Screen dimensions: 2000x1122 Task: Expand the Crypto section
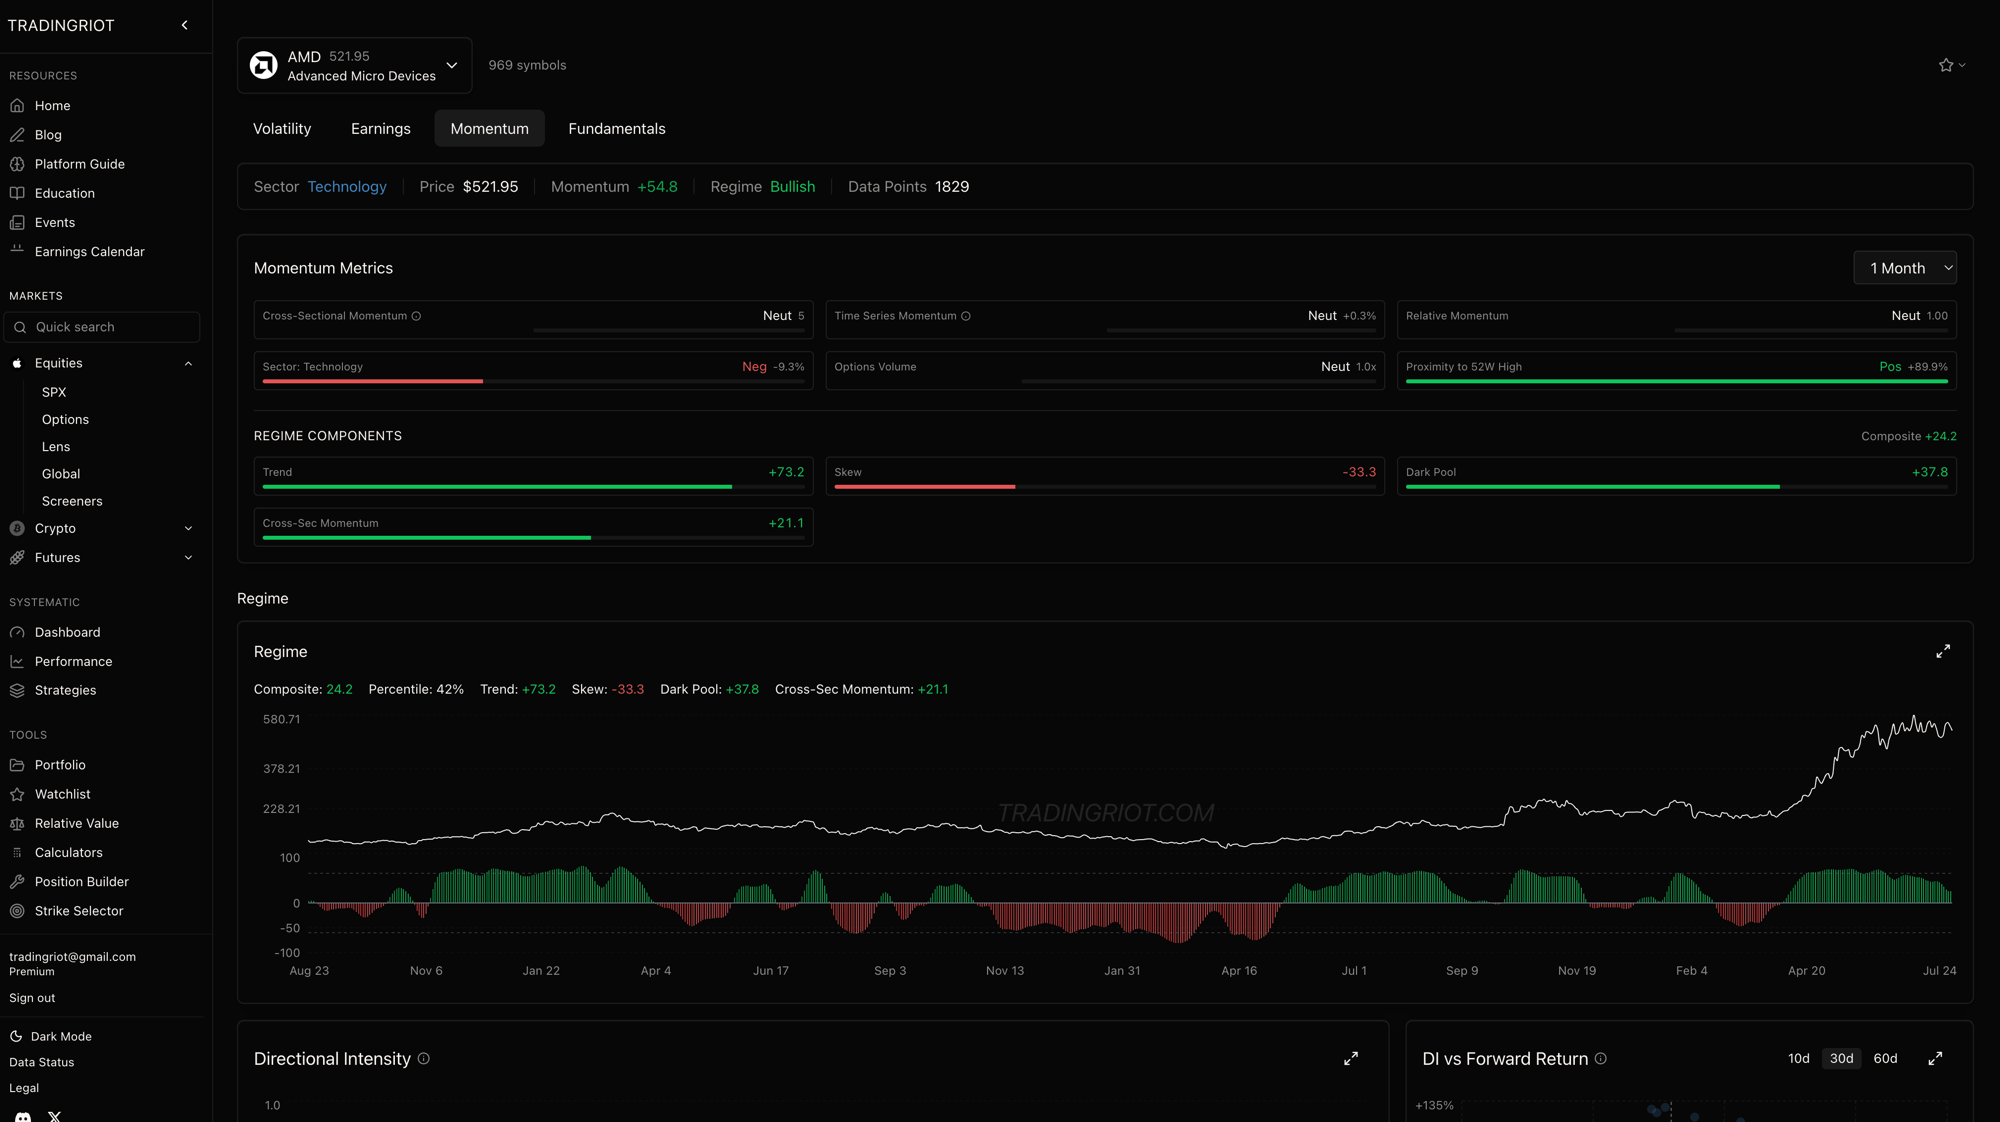click(188, 529)
